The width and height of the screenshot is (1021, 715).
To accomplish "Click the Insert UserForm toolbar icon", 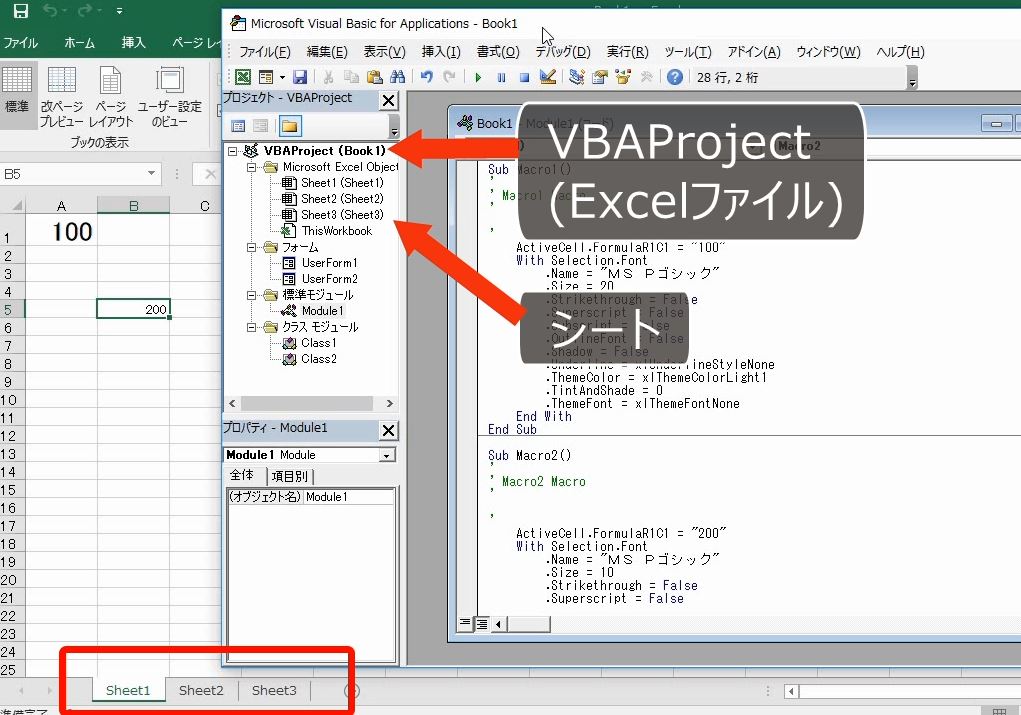I will pos(266,77).
